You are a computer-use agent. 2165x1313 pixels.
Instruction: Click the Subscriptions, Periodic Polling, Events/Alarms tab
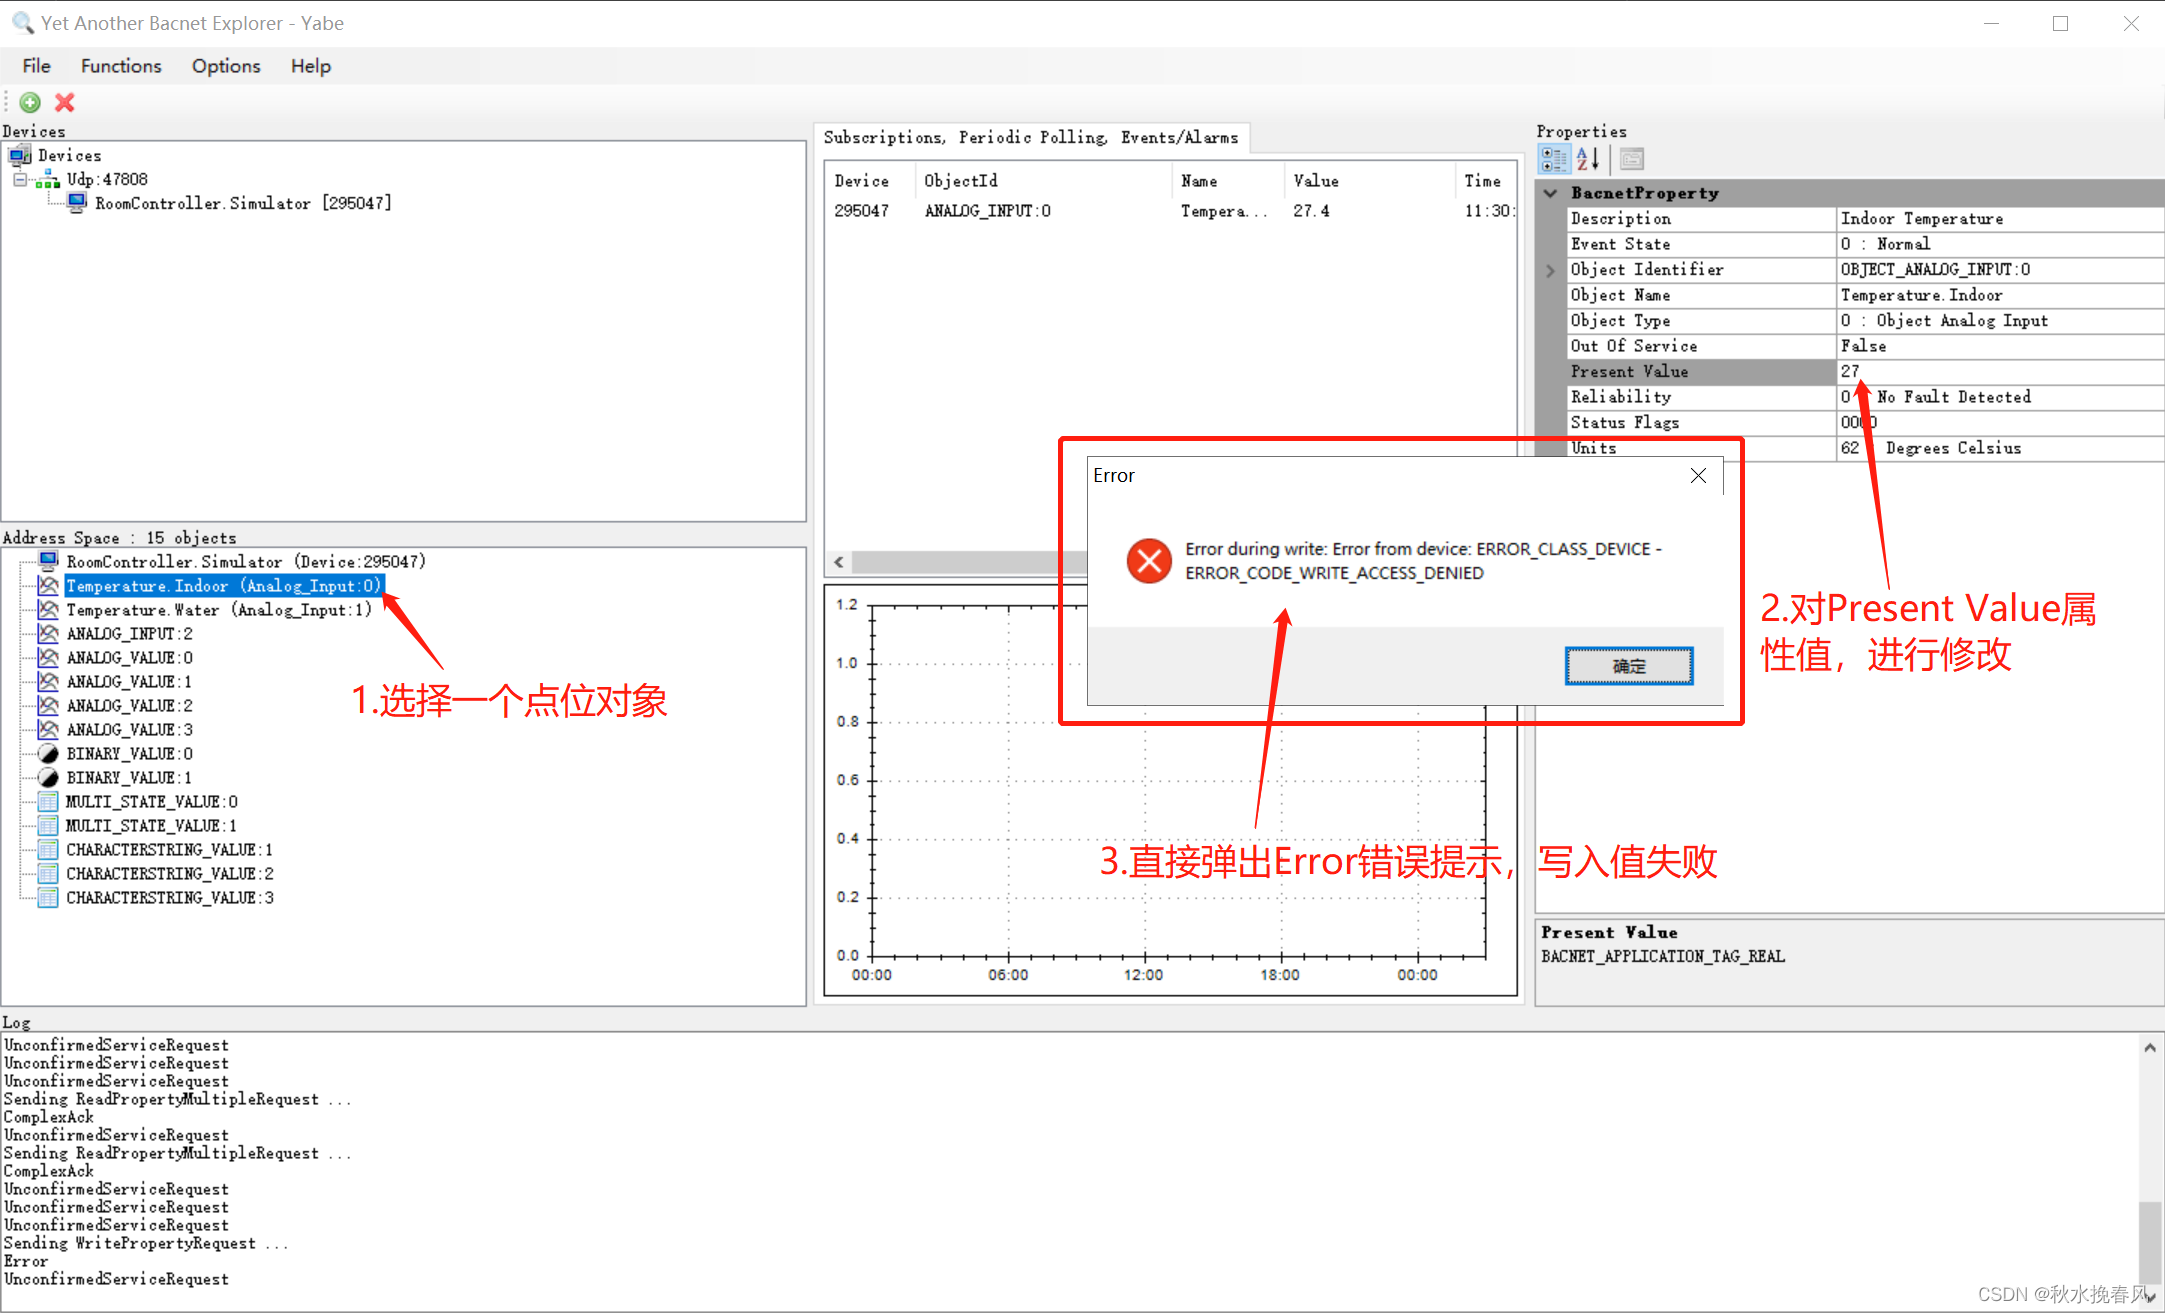click(x=1032, y=137)
